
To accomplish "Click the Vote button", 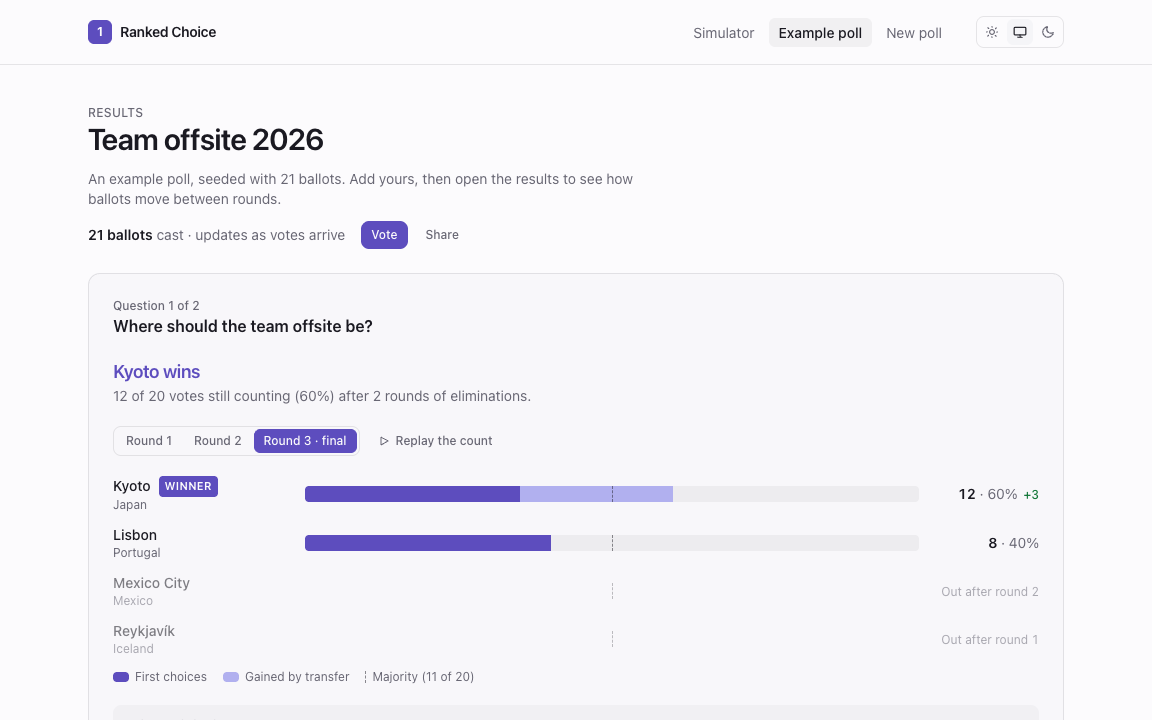I will coord(384,235).
